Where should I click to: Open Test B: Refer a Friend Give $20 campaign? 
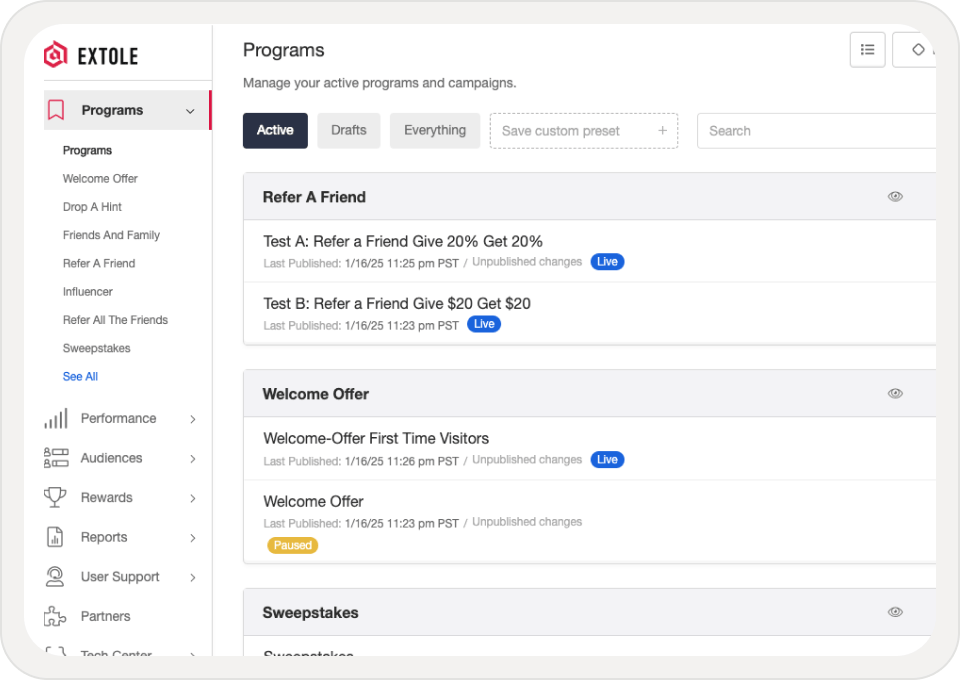click(397, 304)
